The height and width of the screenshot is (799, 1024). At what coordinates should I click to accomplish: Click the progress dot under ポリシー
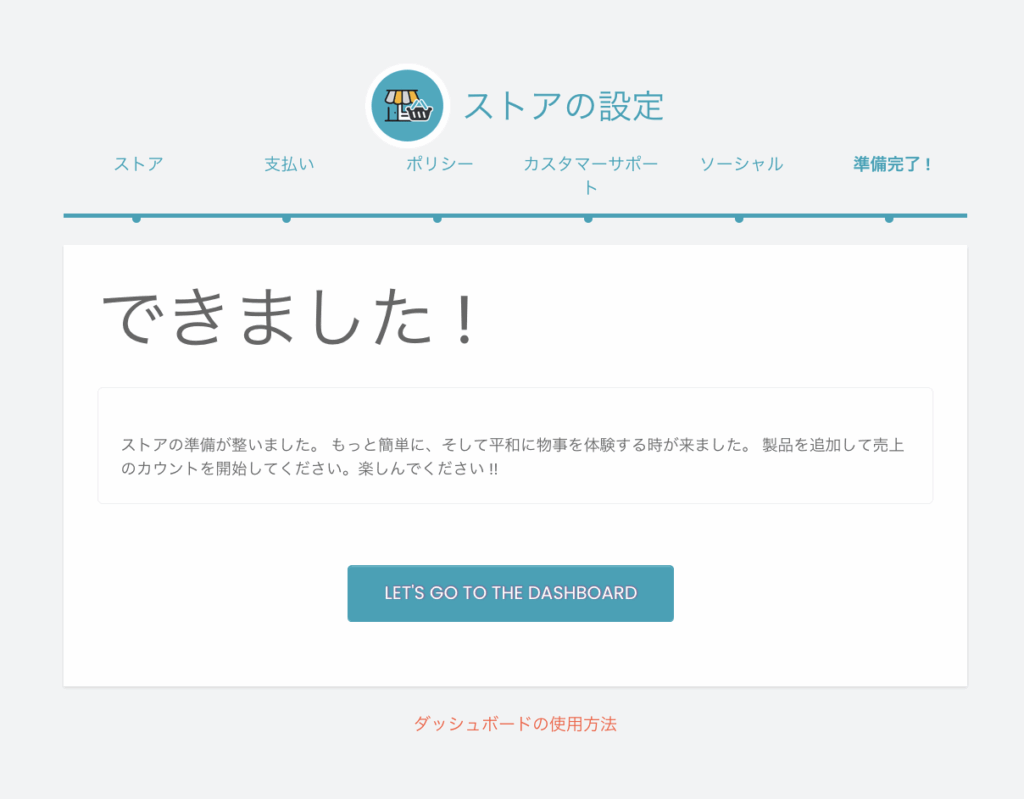437,218
